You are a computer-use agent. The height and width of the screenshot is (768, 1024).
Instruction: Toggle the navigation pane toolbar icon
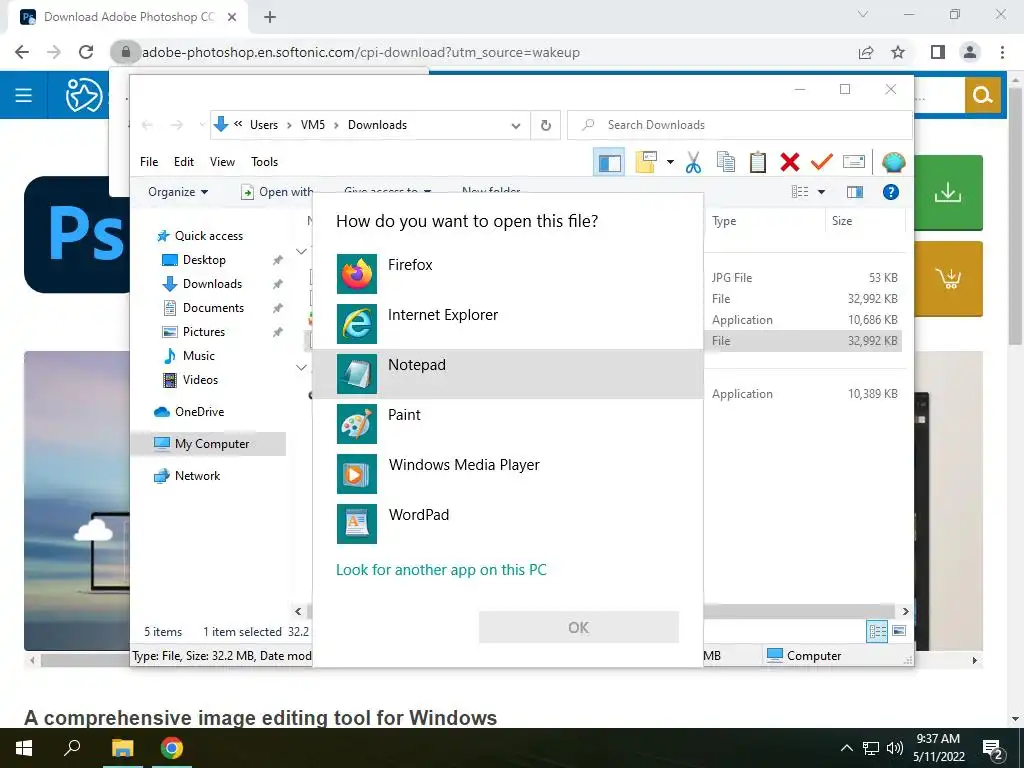(609, 162)
